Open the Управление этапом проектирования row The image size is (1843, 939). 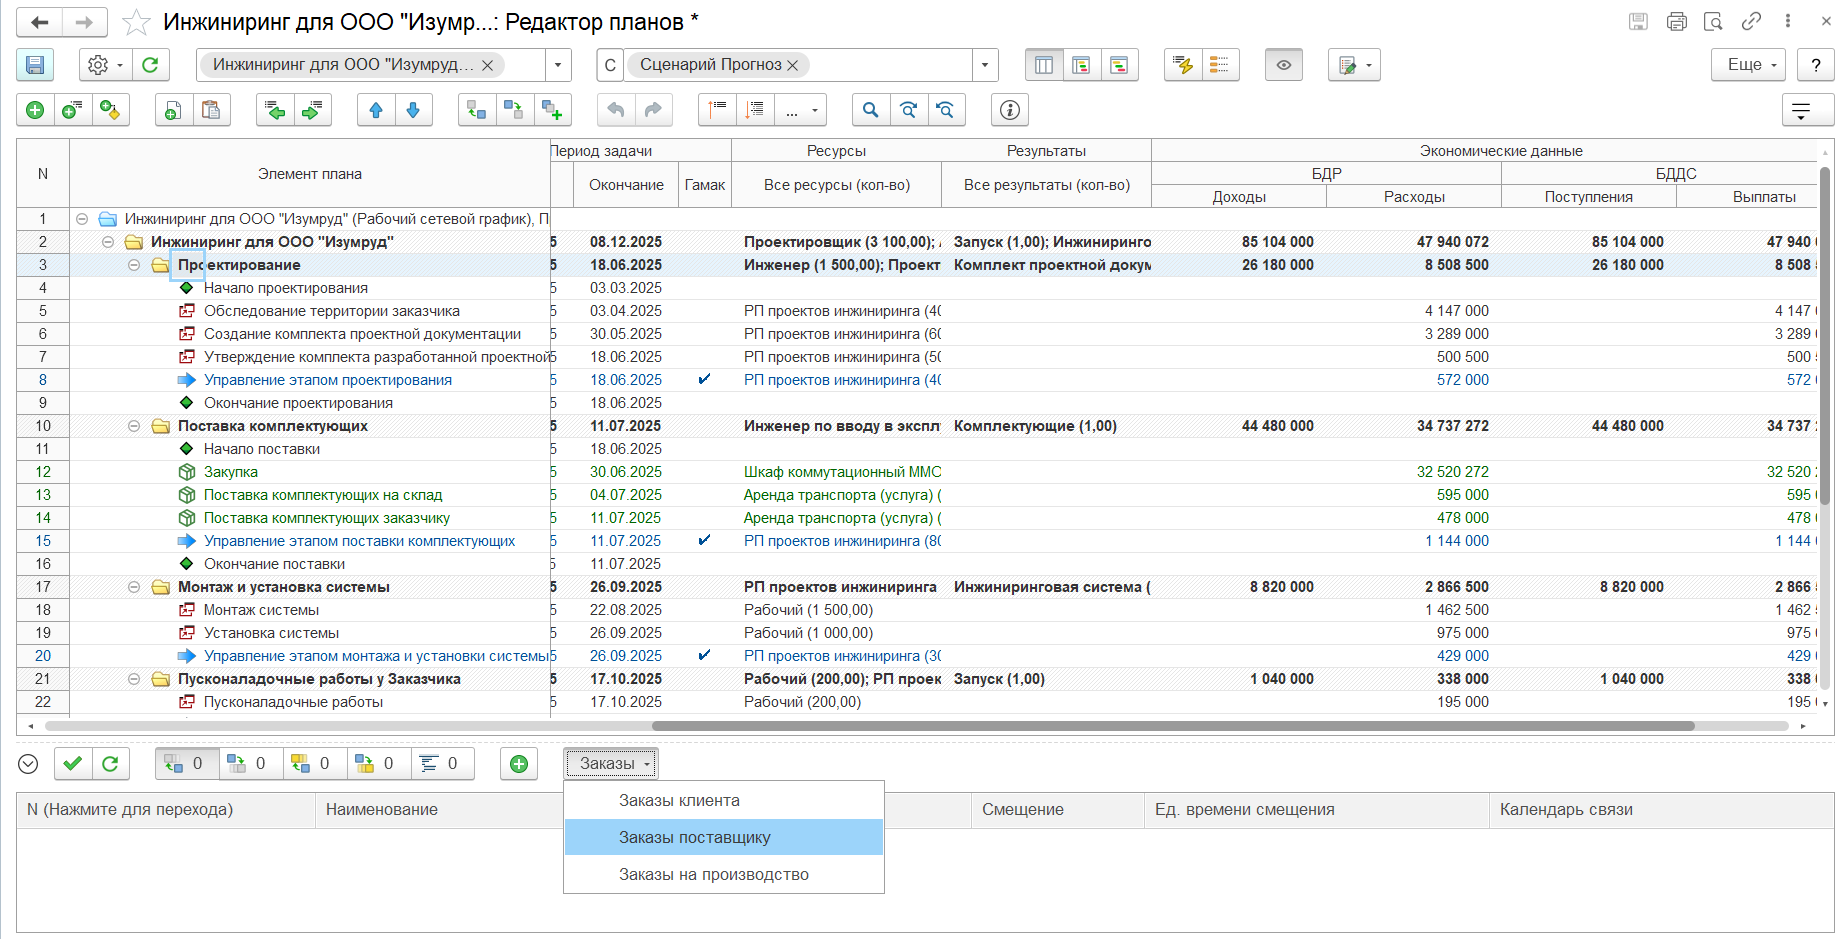point(328,380)
